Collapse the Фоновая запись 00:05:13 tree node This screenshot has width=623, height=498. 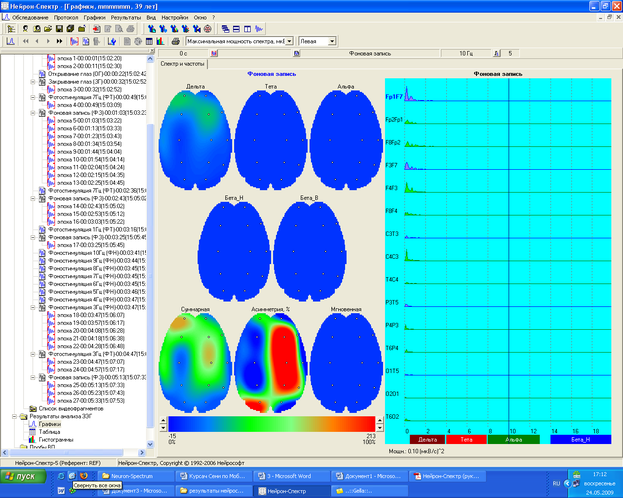click(33, 377)
